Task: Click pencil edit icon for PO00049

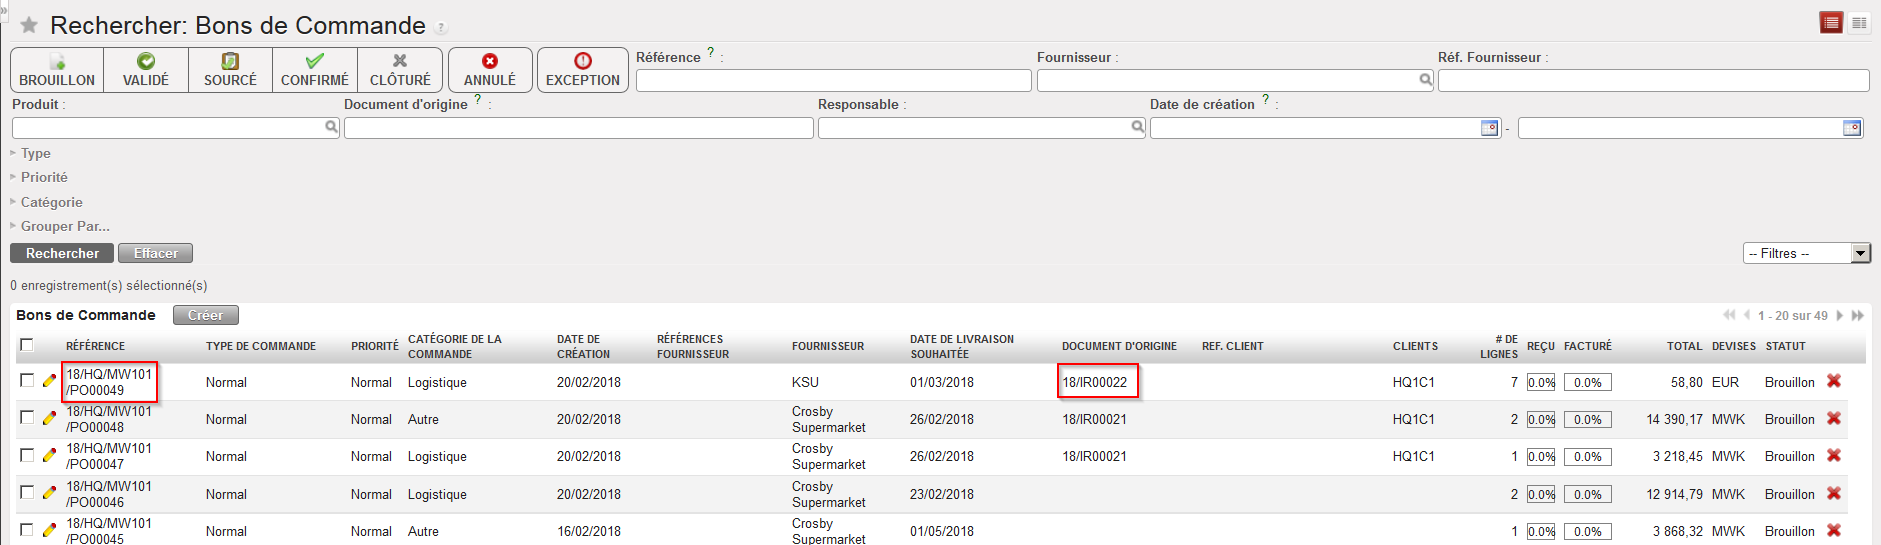Action: (x=49, y=381)
